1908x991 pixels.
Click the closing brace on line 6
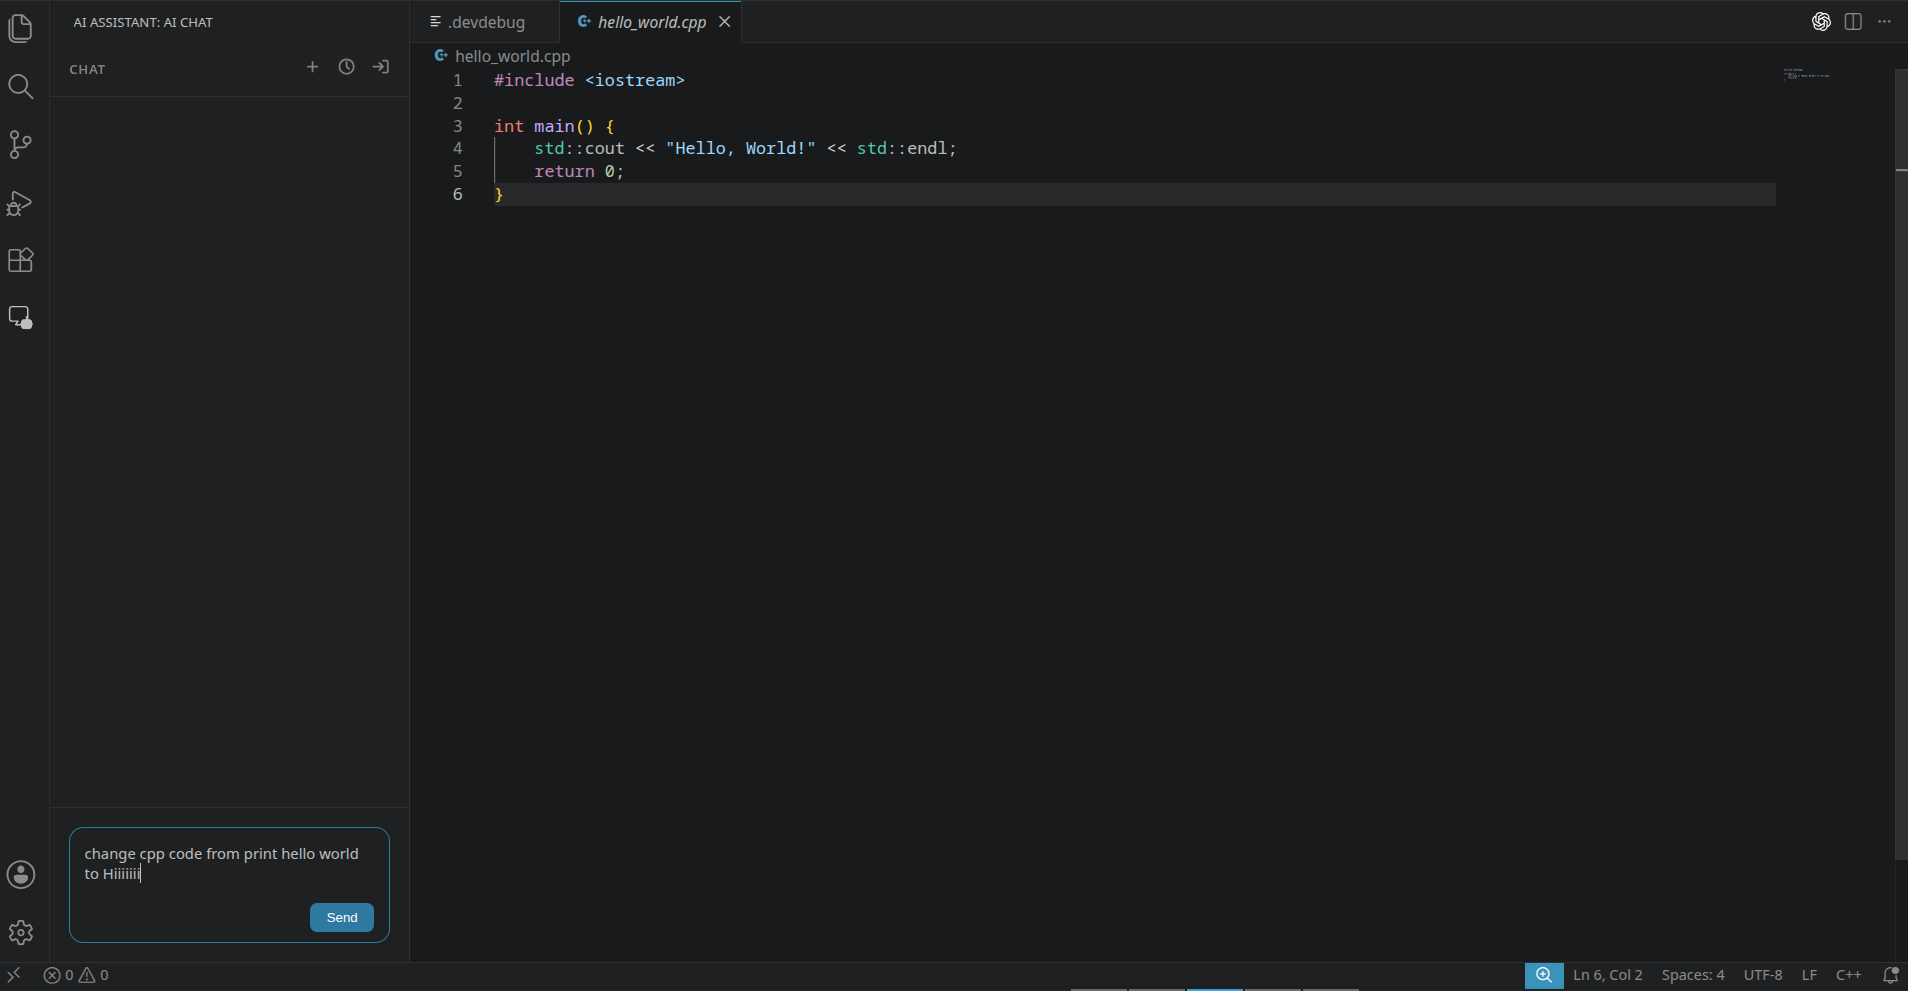pyautogui.click(x=499, y=194)
